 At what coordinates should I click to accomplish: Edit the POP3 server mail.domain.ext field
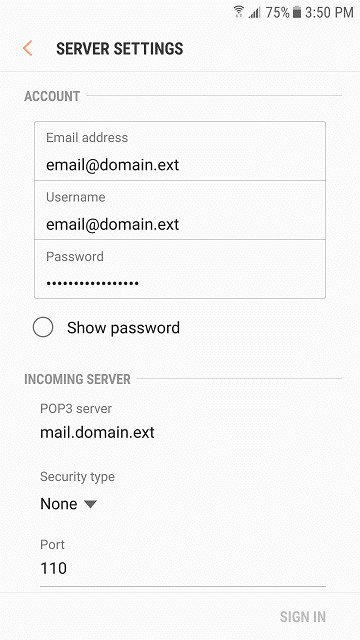183,422
